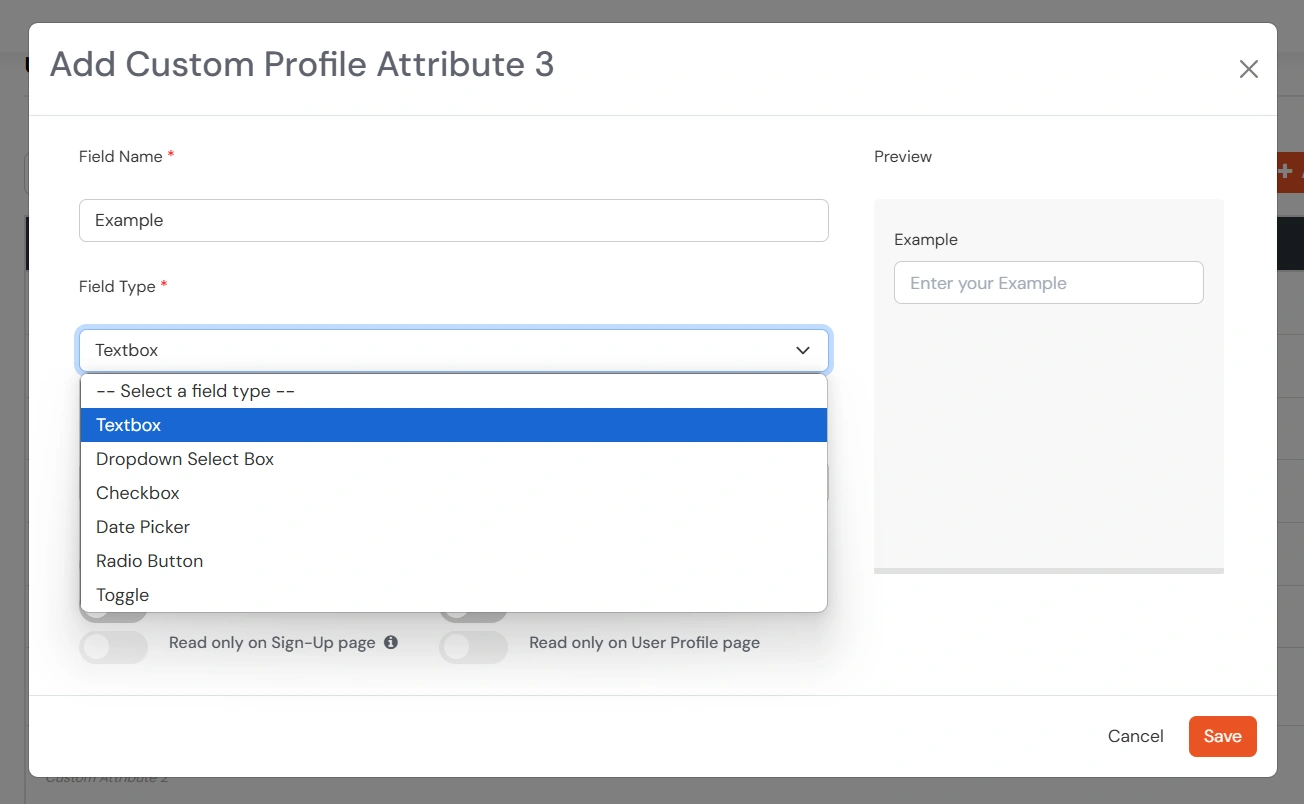Screen dimensions: 1304x804
Task: Click the Field Name input containing Example
Action: (x=453, y=220)
